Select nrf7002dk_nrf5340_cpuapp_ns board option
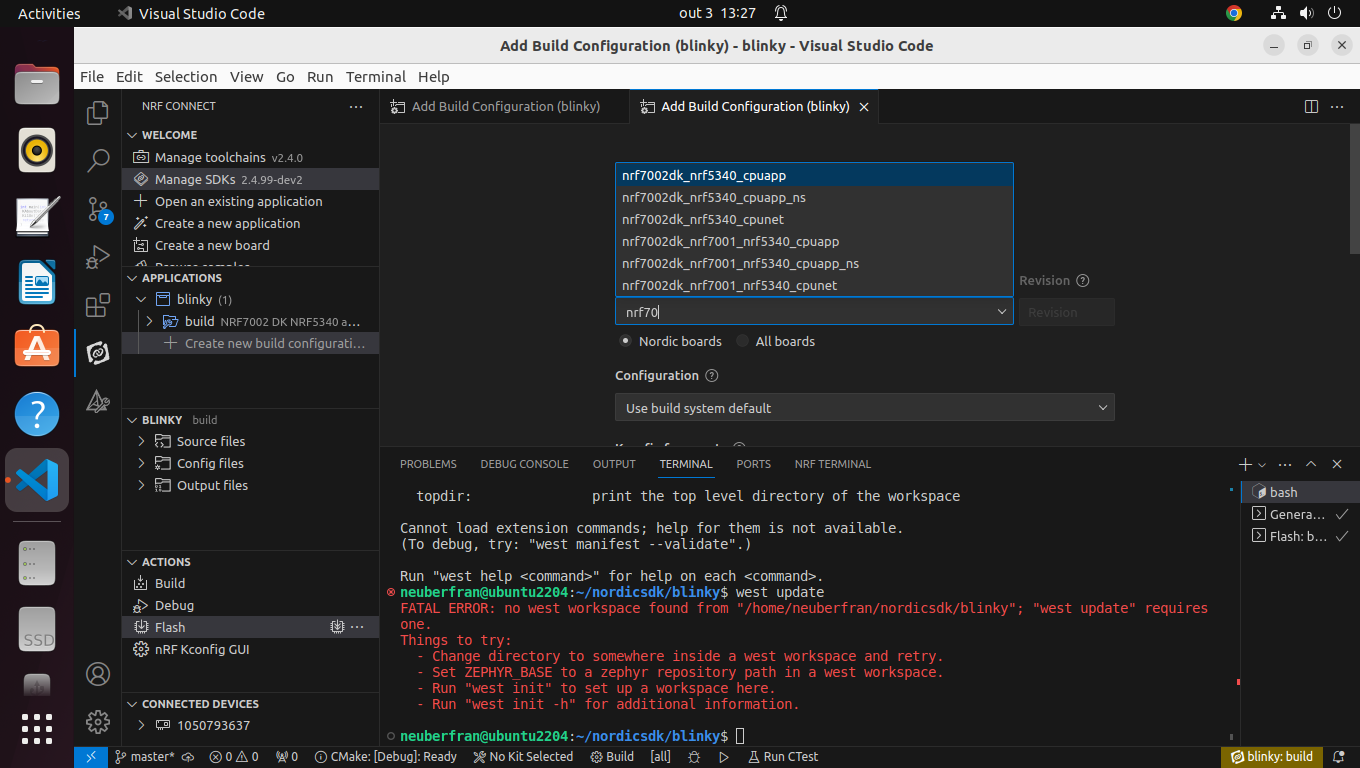The height and width of the screenshot is (768, 1360). [x=814, y=197]
